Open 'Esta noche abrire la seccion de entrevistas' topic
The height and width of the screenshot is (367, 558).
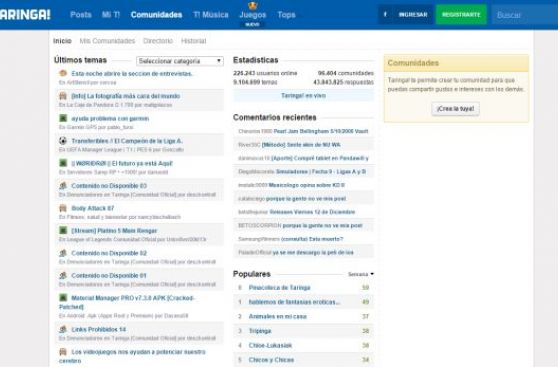click(x=132, y=74)
